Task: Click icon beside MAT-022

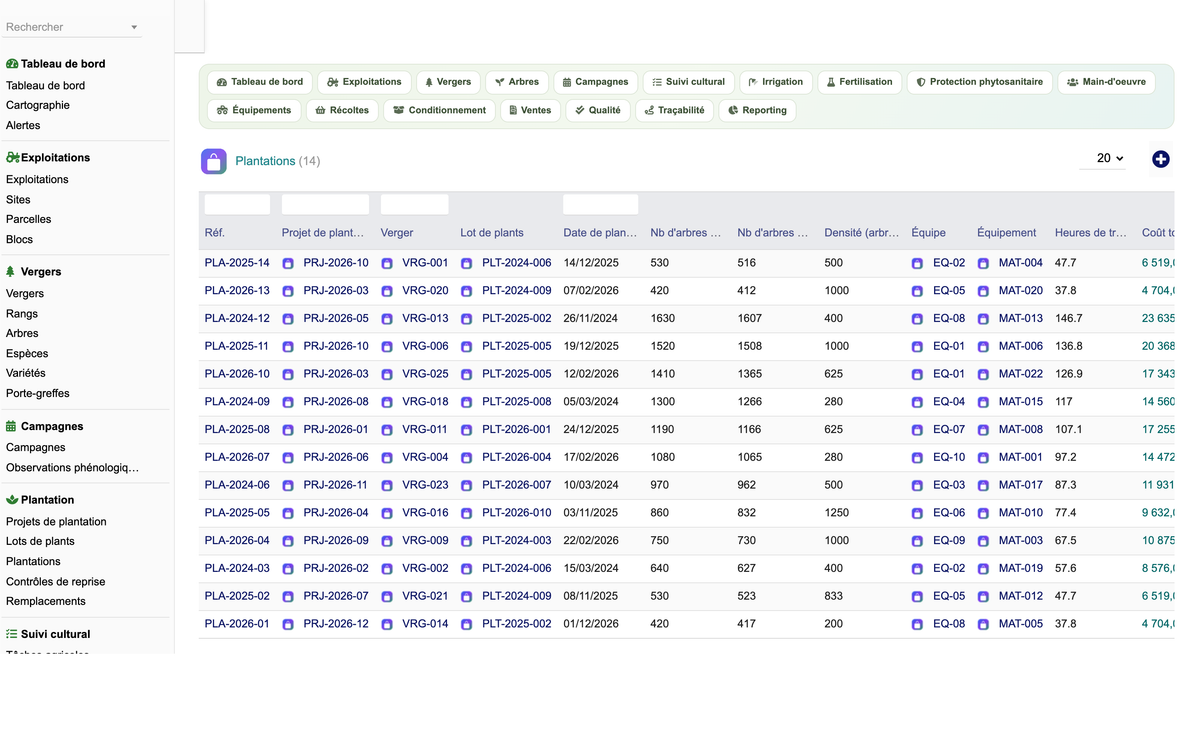Action: [983, 374]
